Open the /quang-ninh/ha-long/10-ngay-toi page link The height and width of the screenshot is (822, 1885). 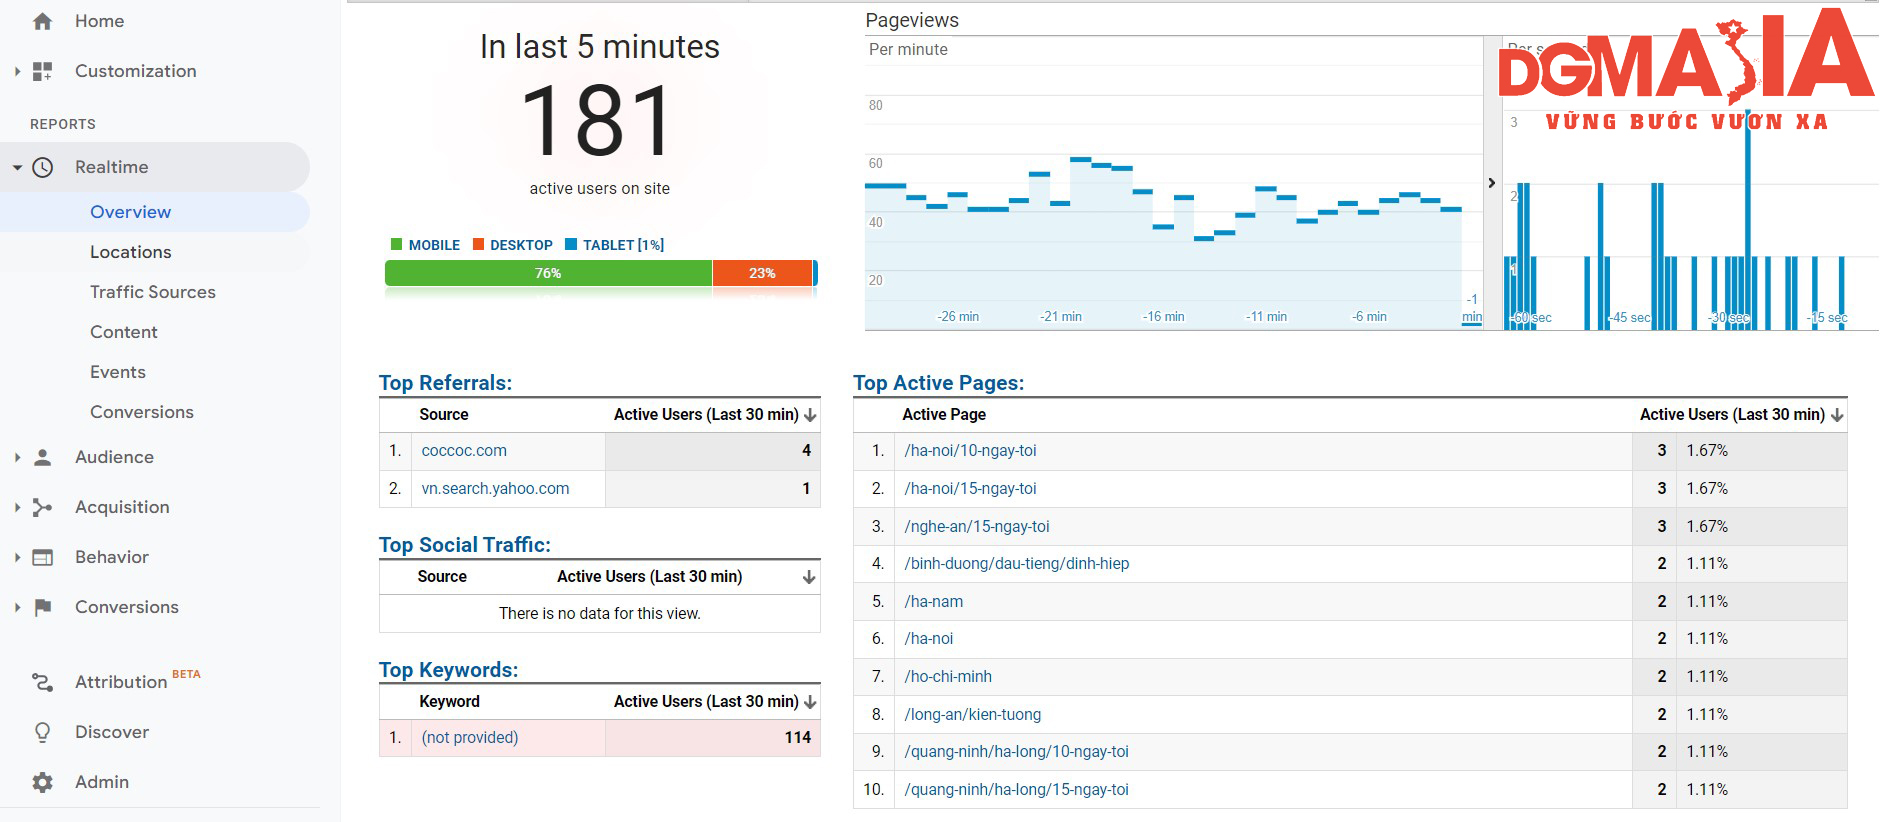coord(1017,752)
